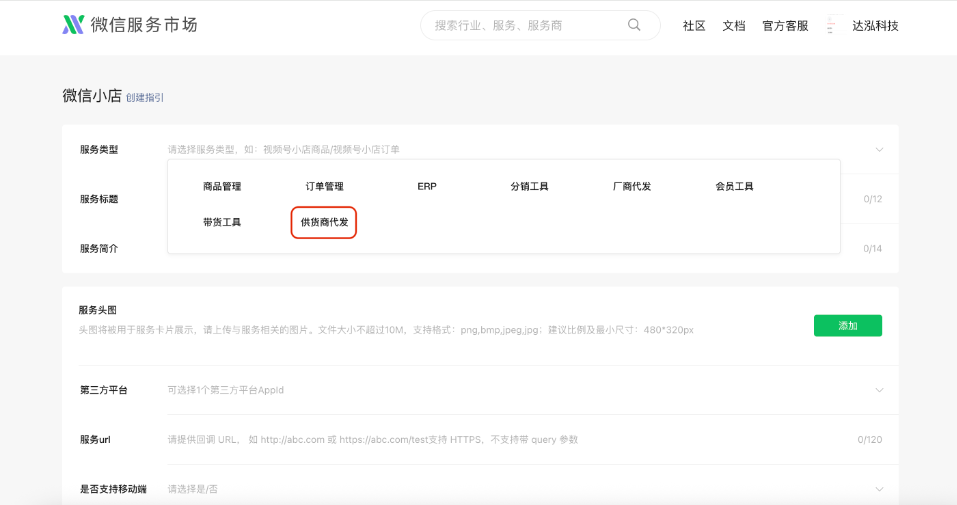Select the 带货工具 option
Viewport: 957px width, 505px height.
[222, 222]
